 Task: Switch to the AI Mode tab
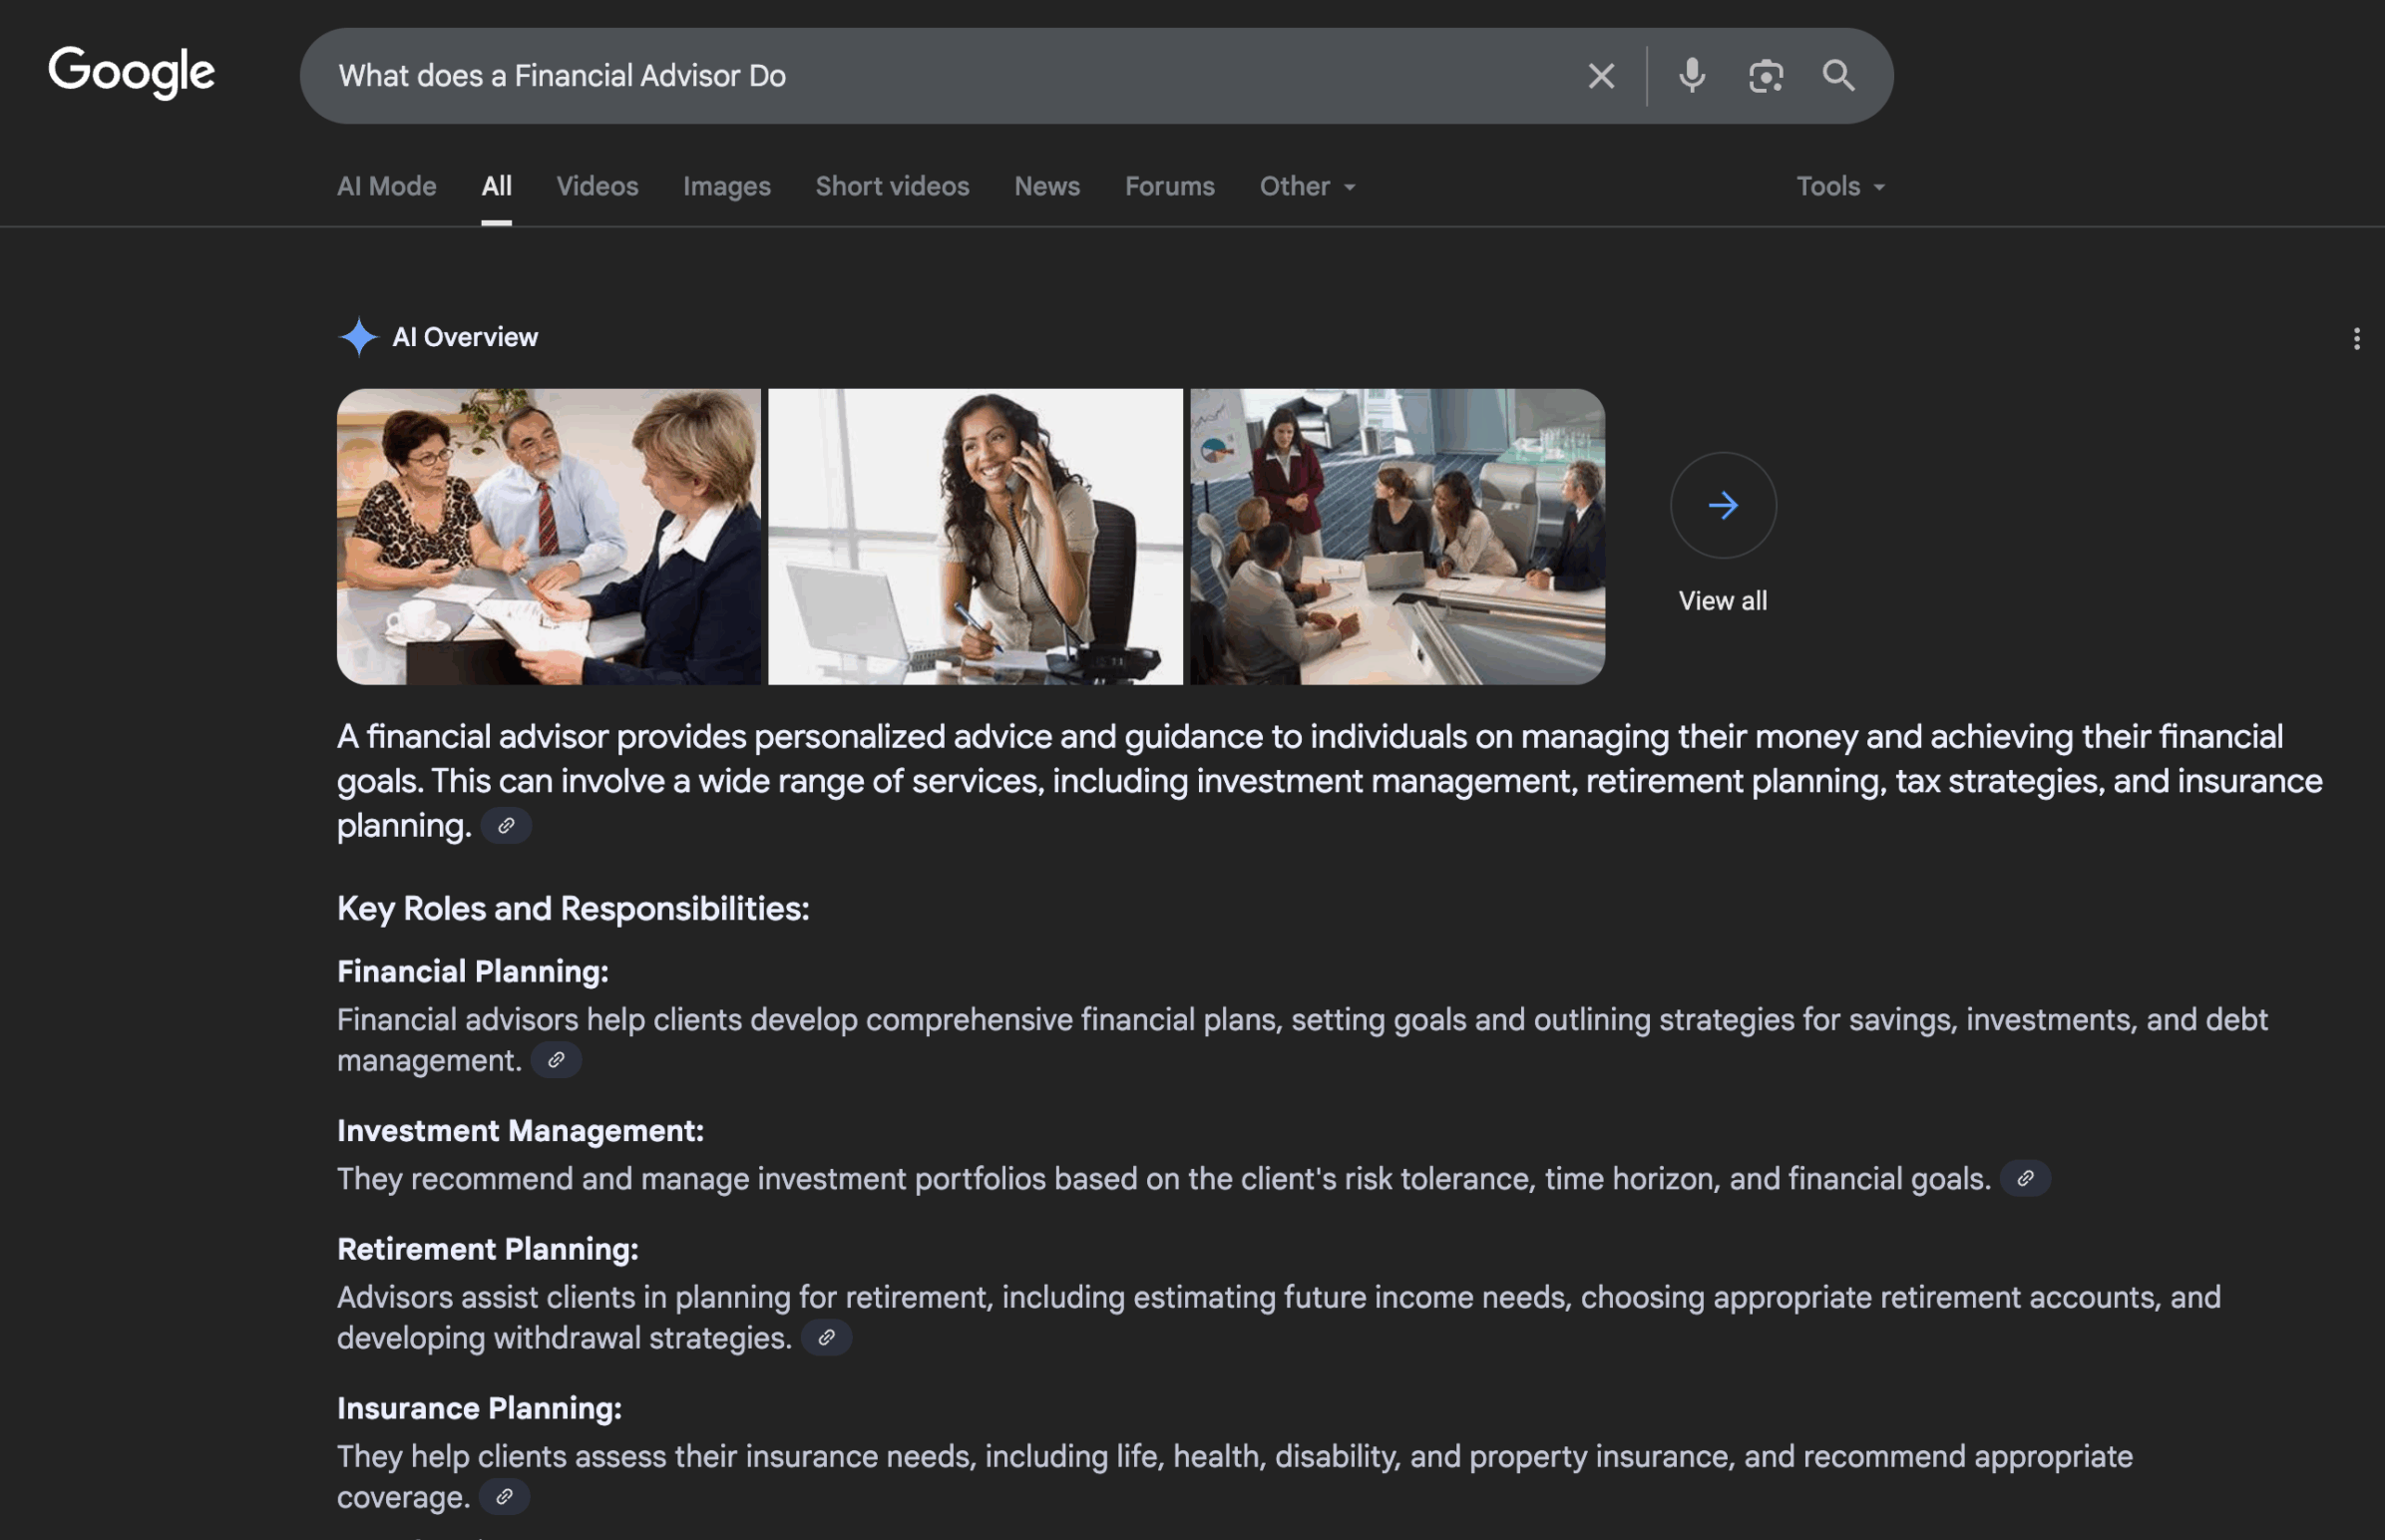tap(387, 186)
